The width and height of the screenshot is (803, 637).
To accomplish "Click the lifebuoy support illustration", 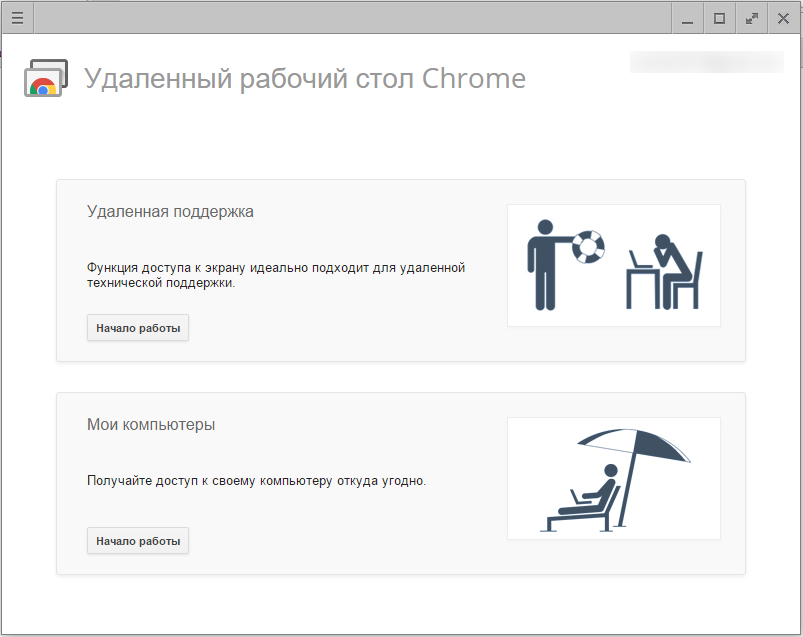I will pos(614,265).
